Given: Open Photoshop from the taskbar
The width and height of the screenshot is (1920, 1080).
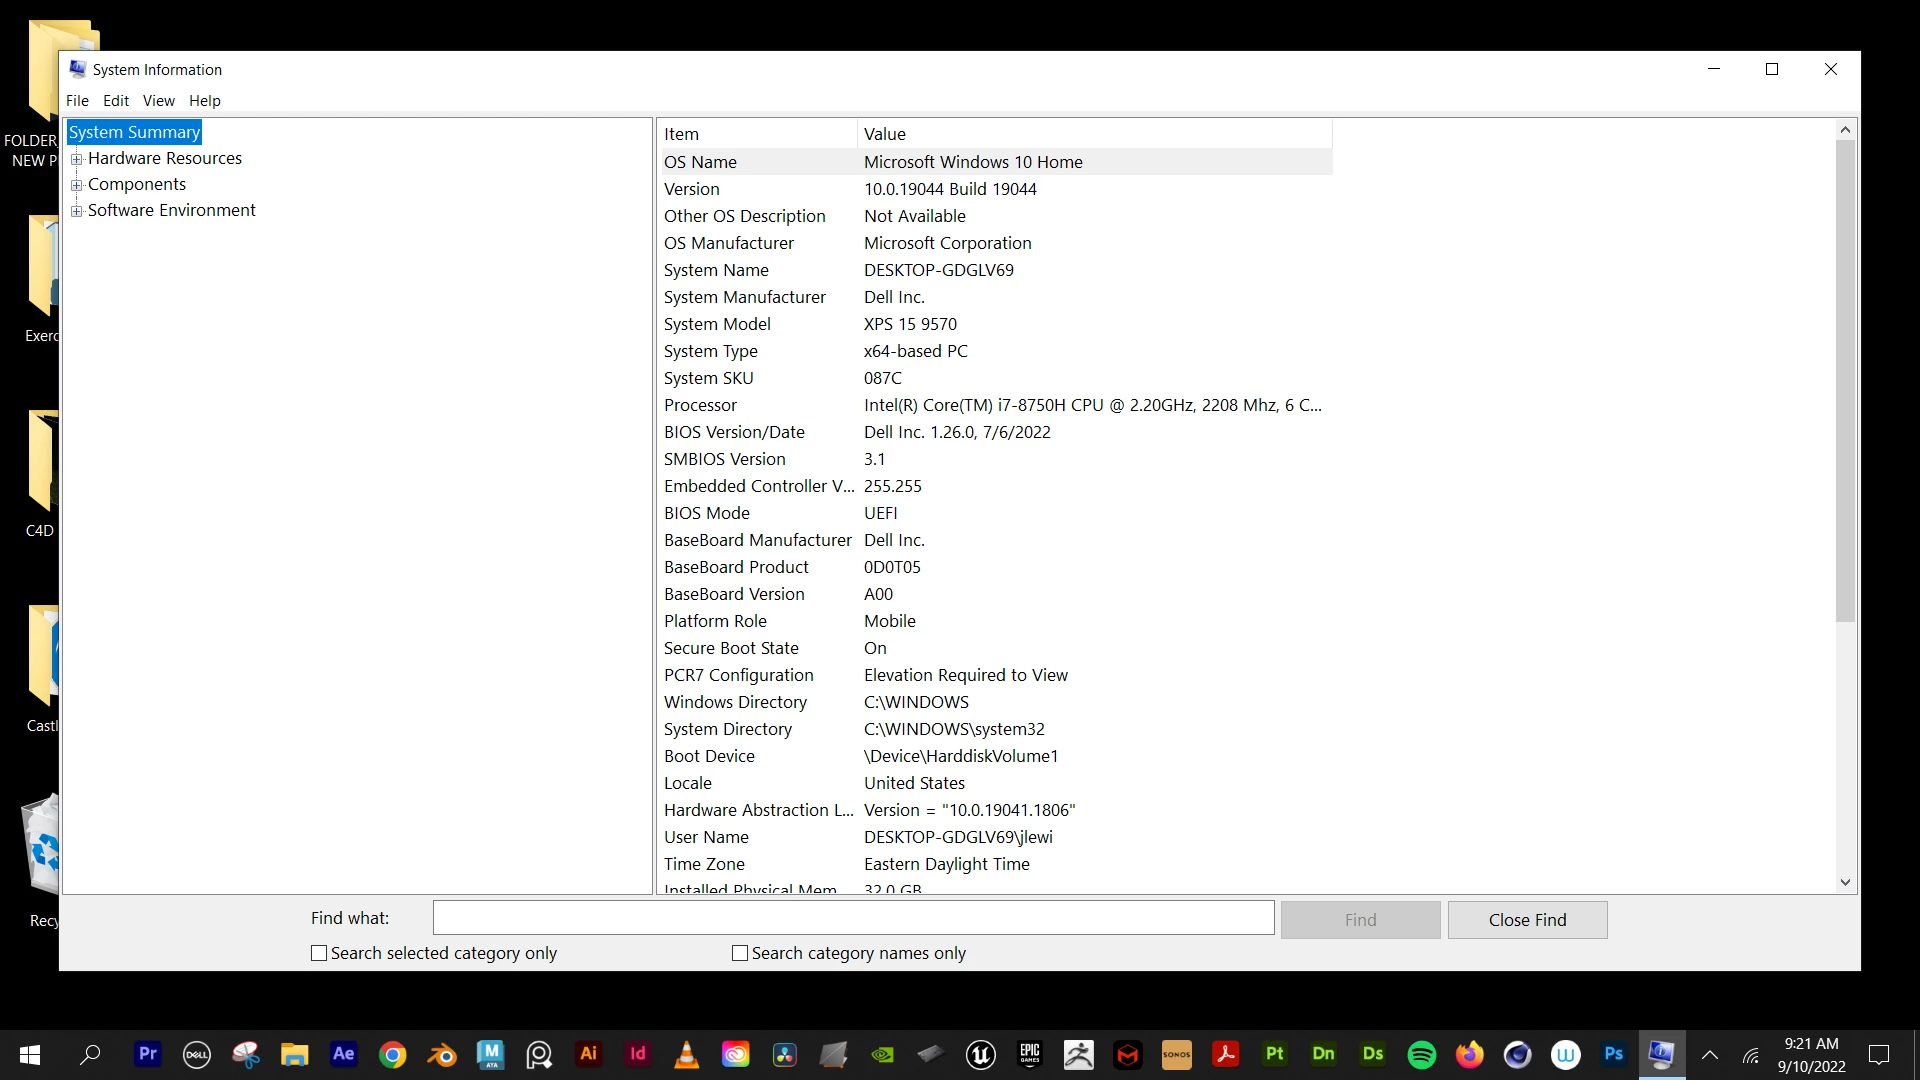Looking at the screenshot, I should [x=1613, y=1054].
